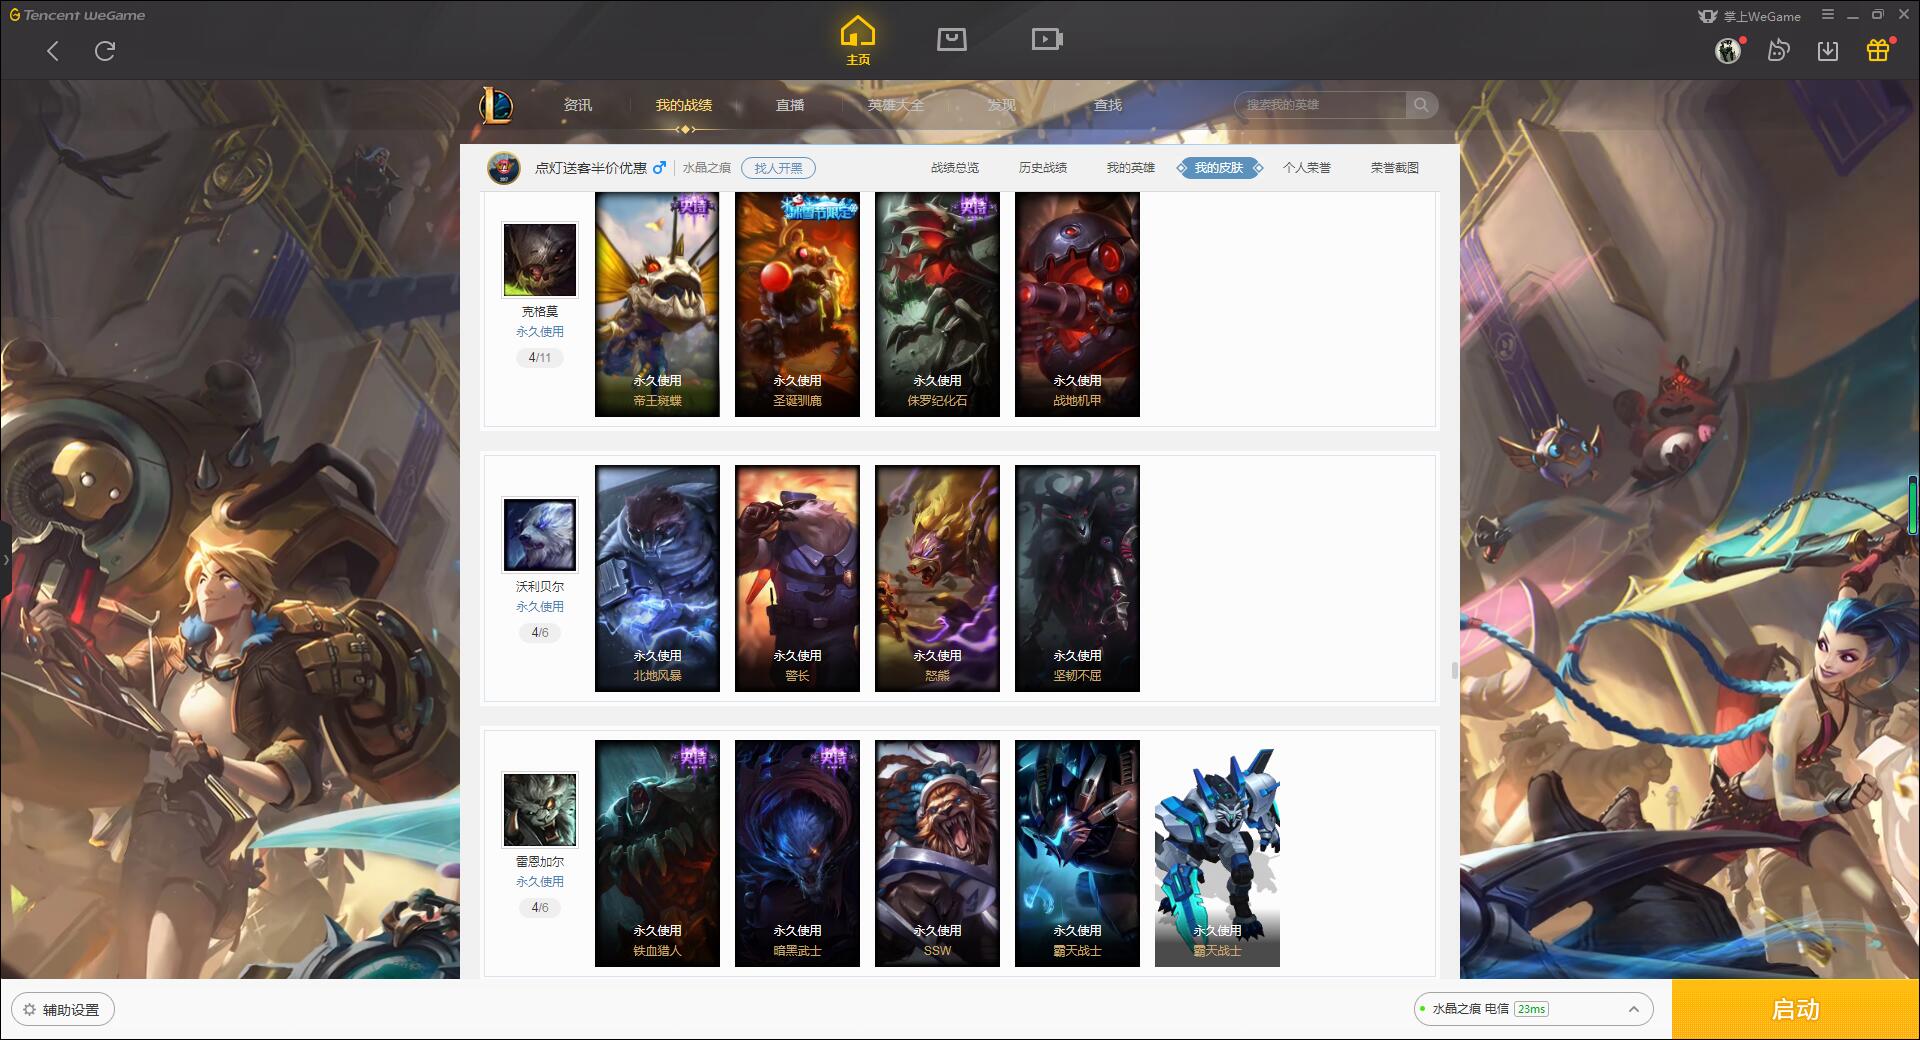Click the League of Legends logo icon
Screen dimensions: 1920x1040
(x=497, y=105)
